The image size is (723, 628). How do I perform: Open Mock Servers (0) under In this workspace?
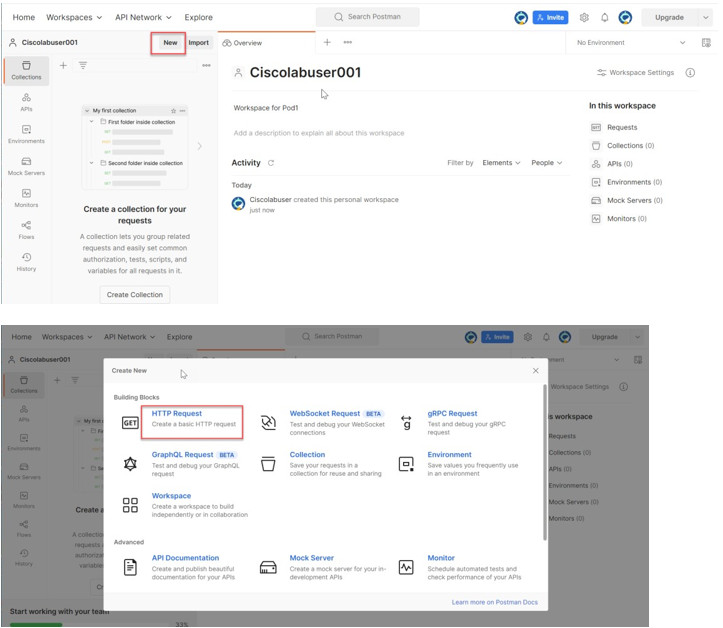point(627,201)
